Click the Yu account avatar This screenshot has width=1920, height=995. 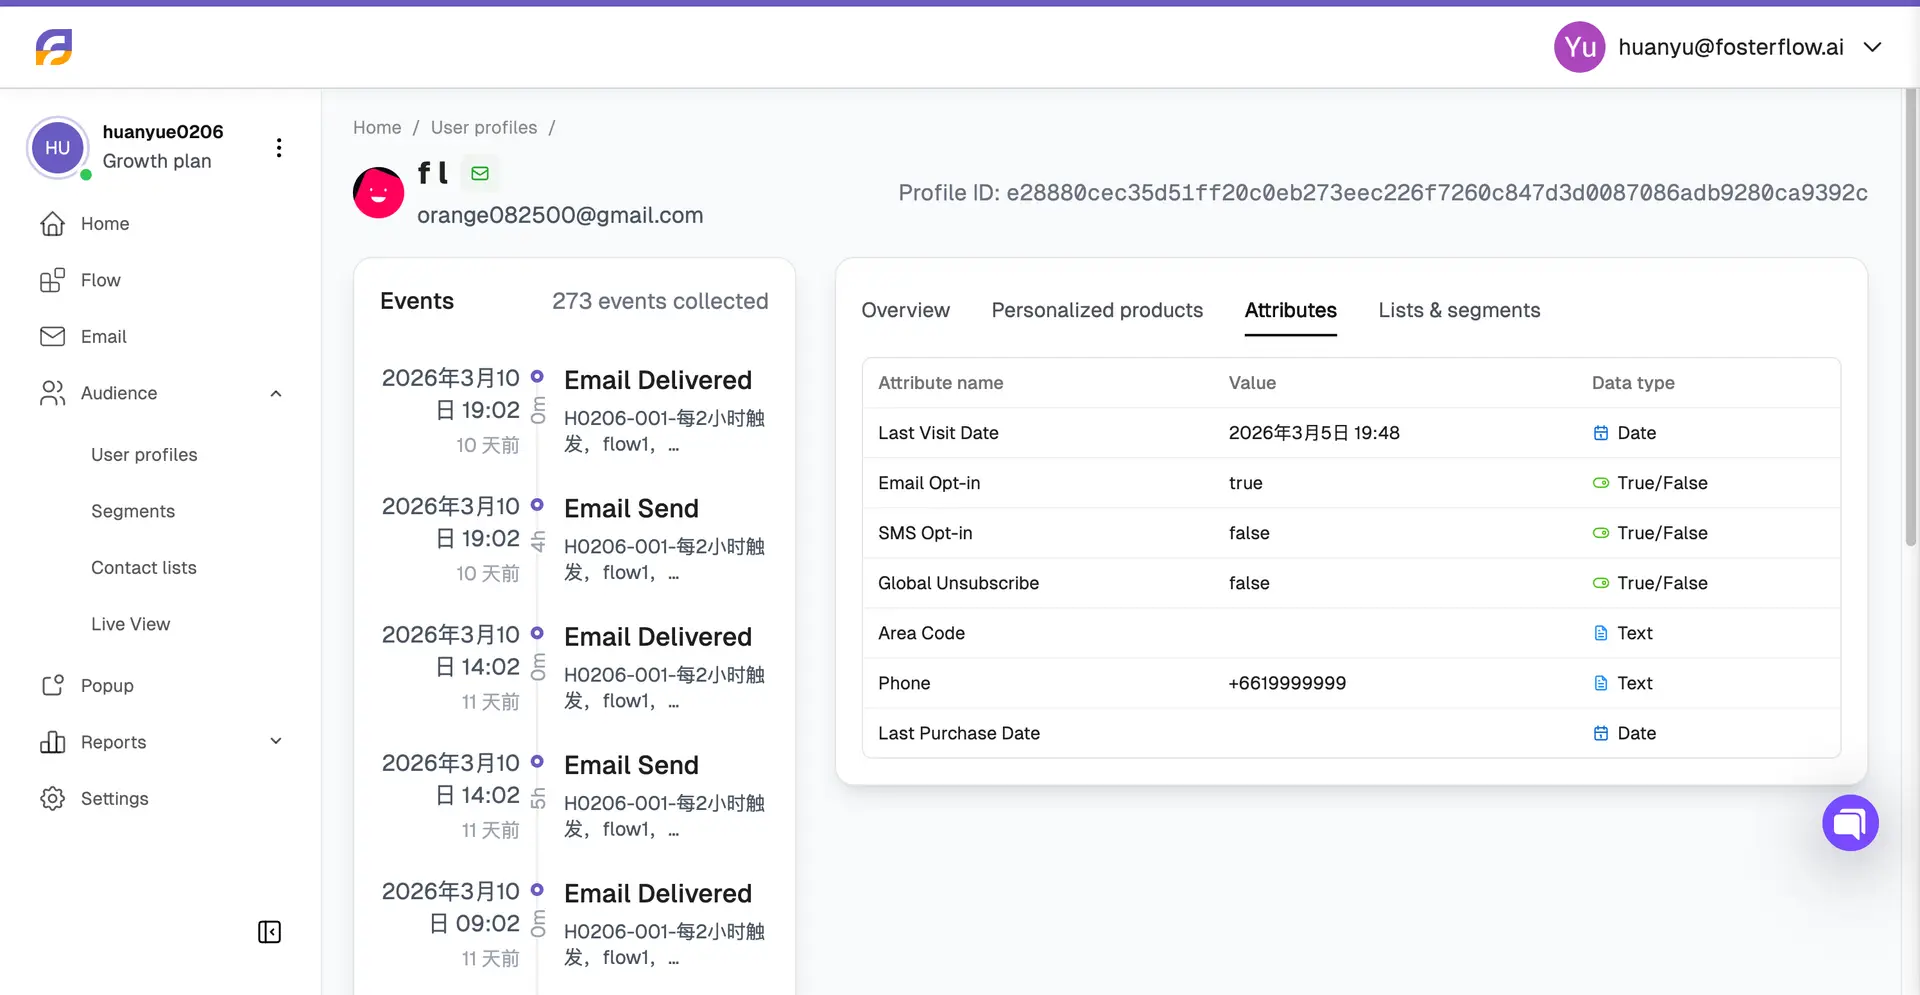coord(1580,47)
